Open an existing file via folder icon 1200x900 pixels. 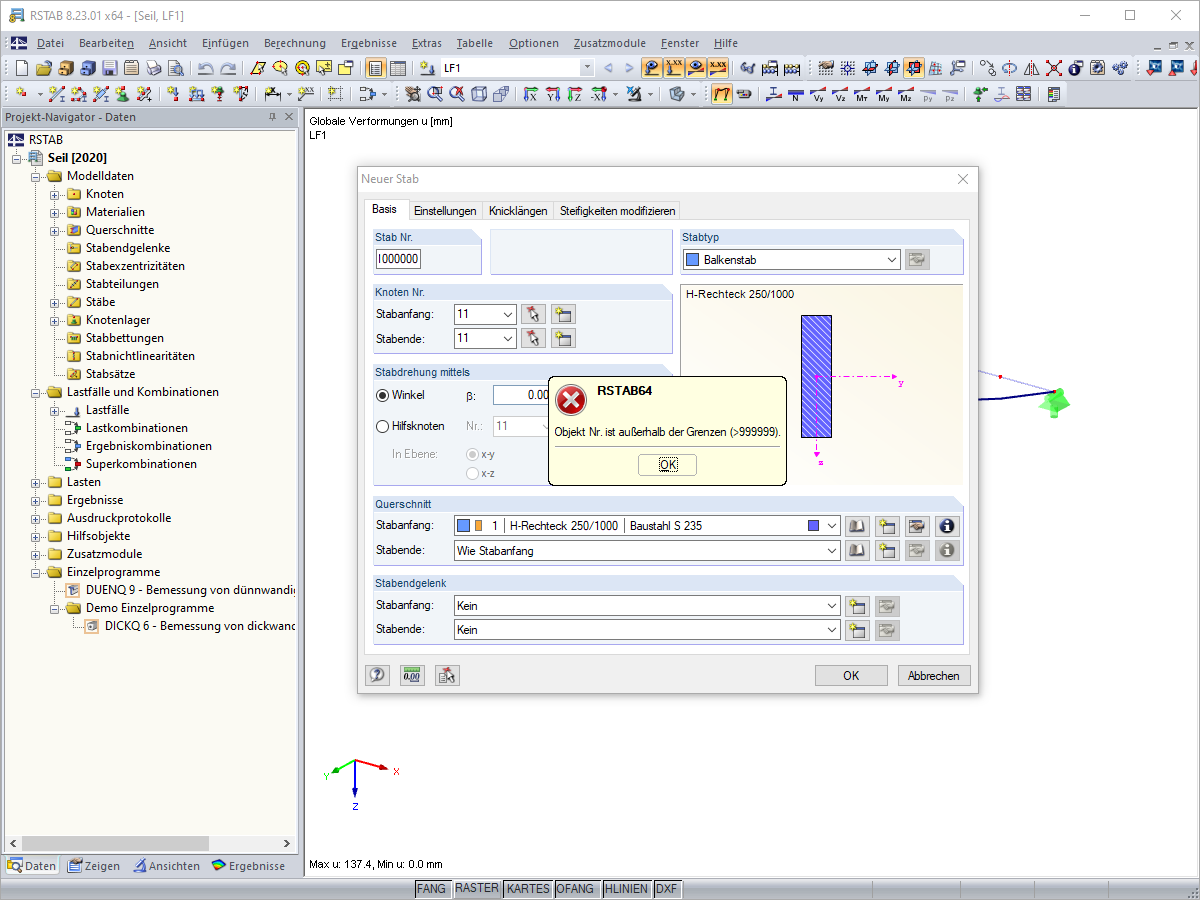click(43, 68)
